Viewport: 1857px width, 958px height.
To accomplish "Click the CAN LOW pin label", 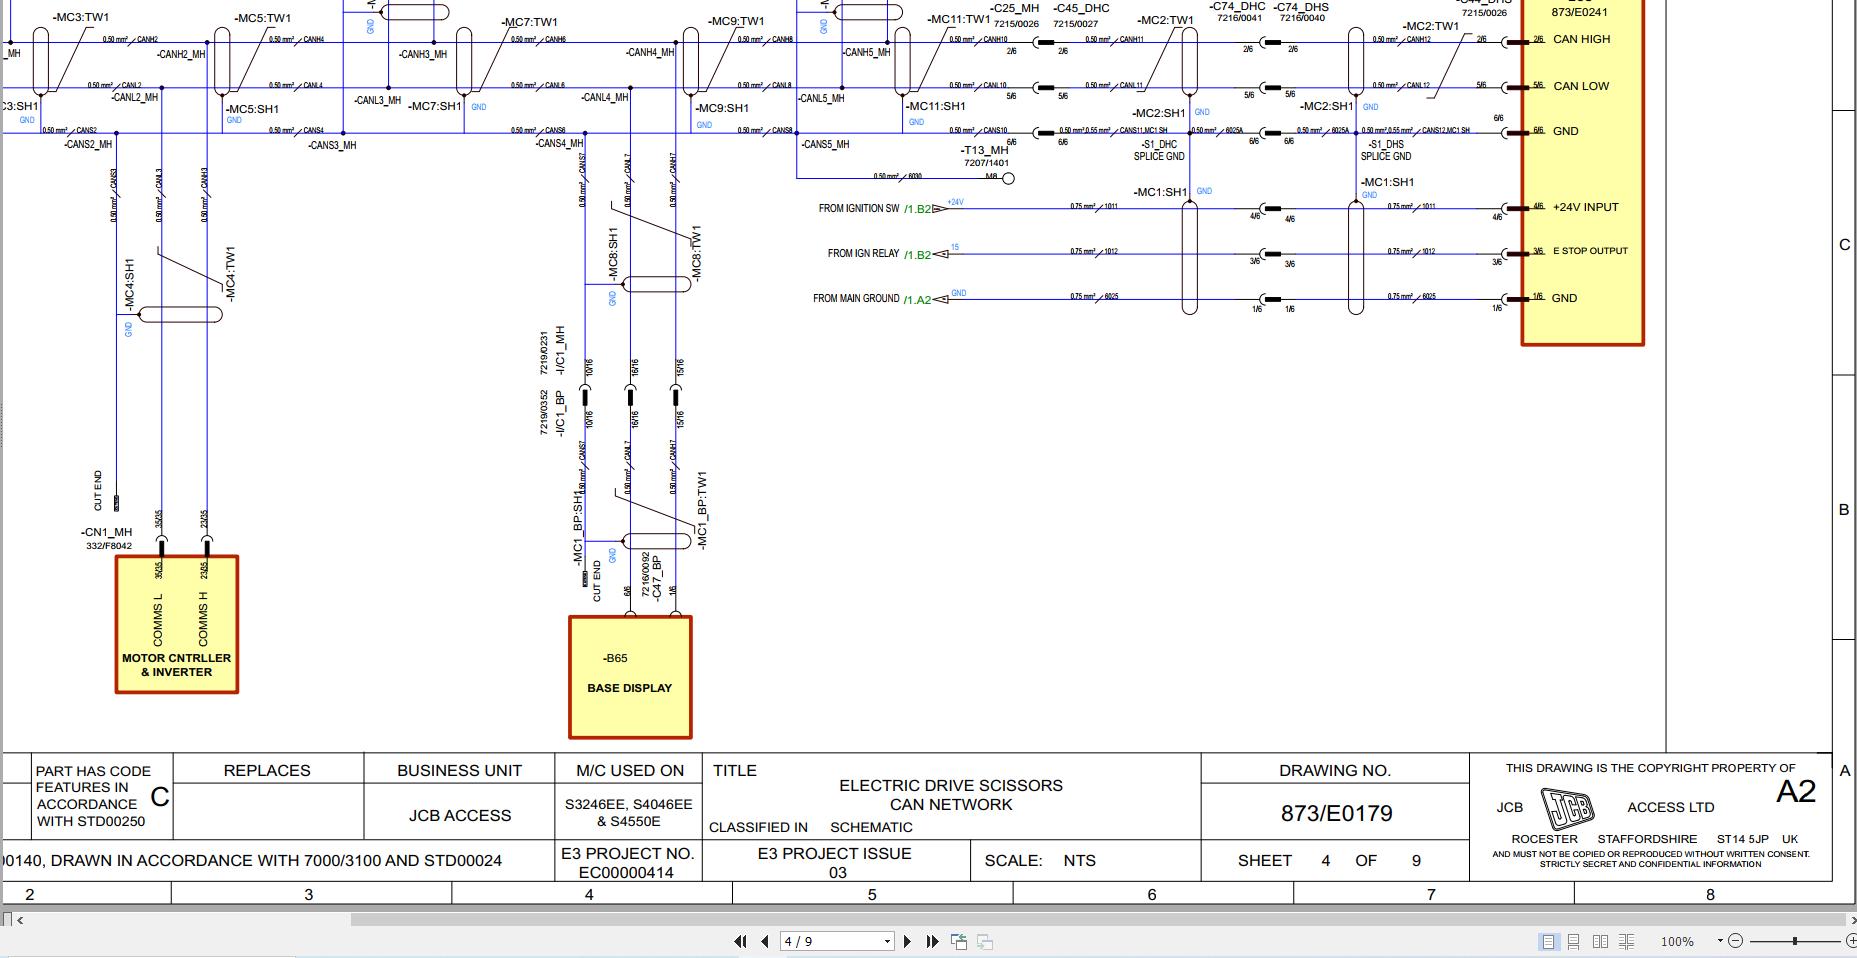I will 1581,86.
